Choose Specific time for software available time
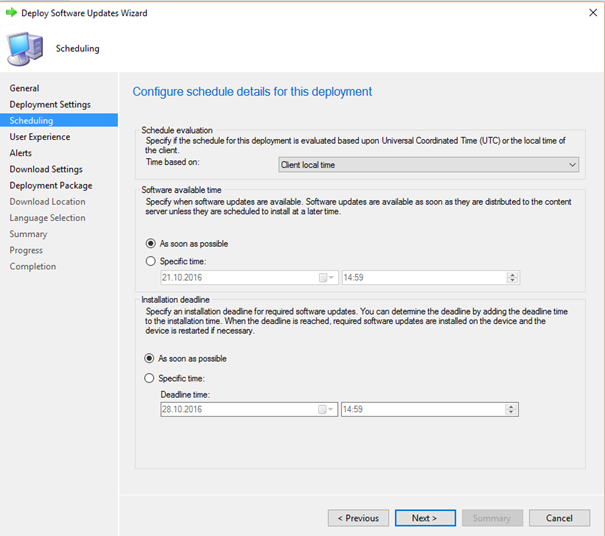The image size is (605, 536). 150,261
